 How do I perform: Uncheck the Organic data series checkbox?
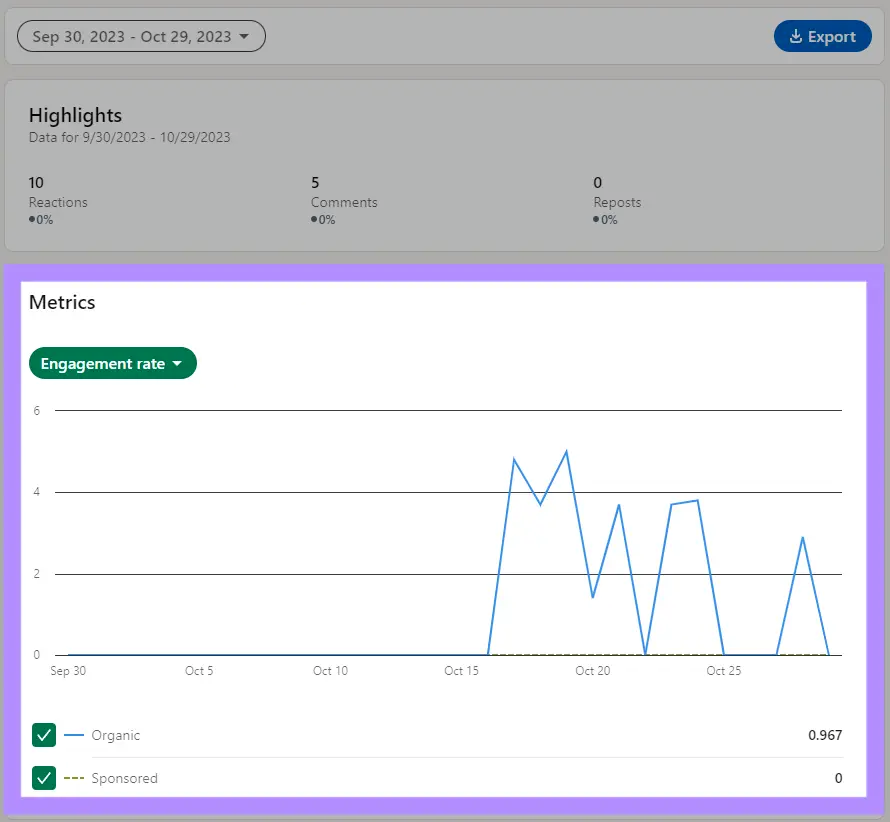click(x=44, y=735)
